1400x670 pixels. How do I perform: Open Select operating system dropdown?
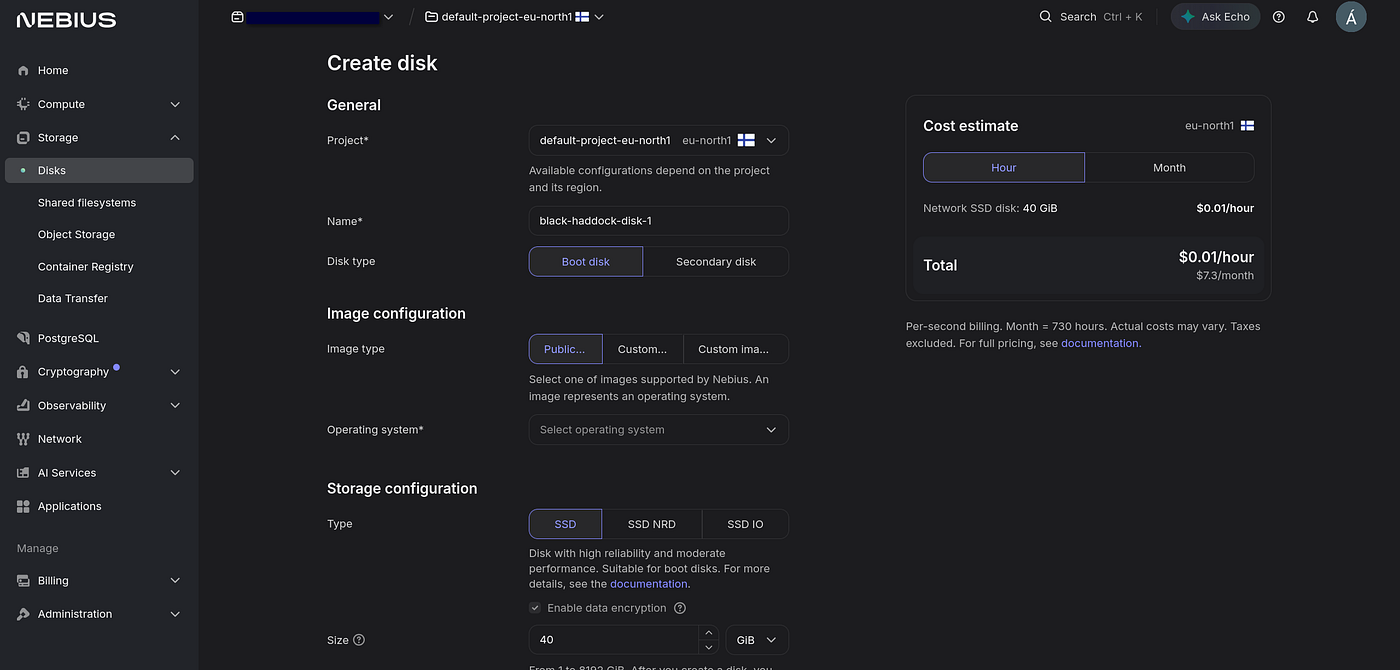(x=659, y=430)
